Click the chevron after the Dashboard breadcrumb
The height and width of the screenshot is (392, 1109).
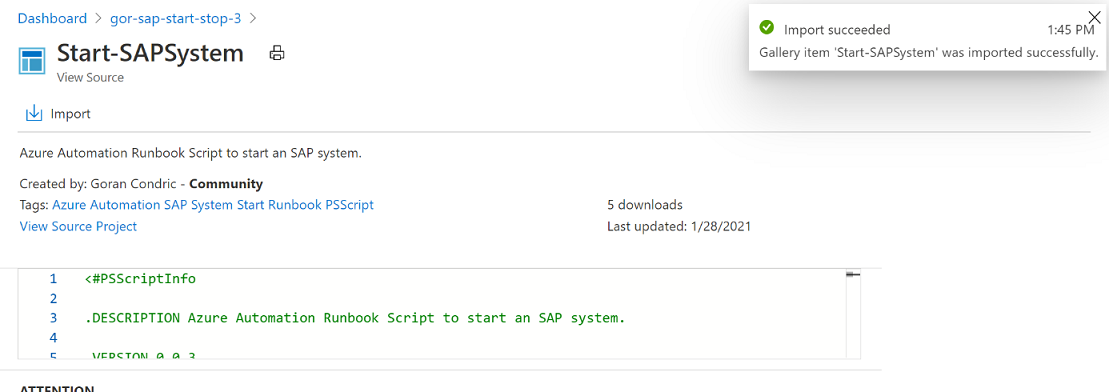(98, 18)
